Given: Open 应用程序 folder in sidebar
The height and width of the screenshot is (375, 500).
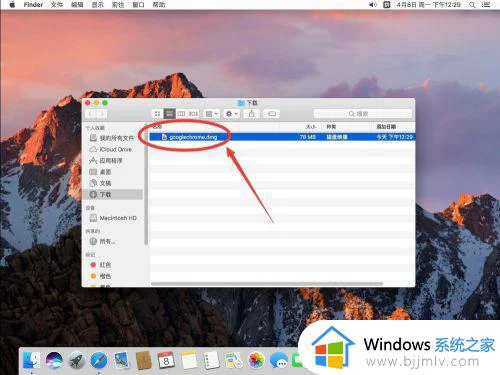Looking at the screenshot, I should point(112,161).
